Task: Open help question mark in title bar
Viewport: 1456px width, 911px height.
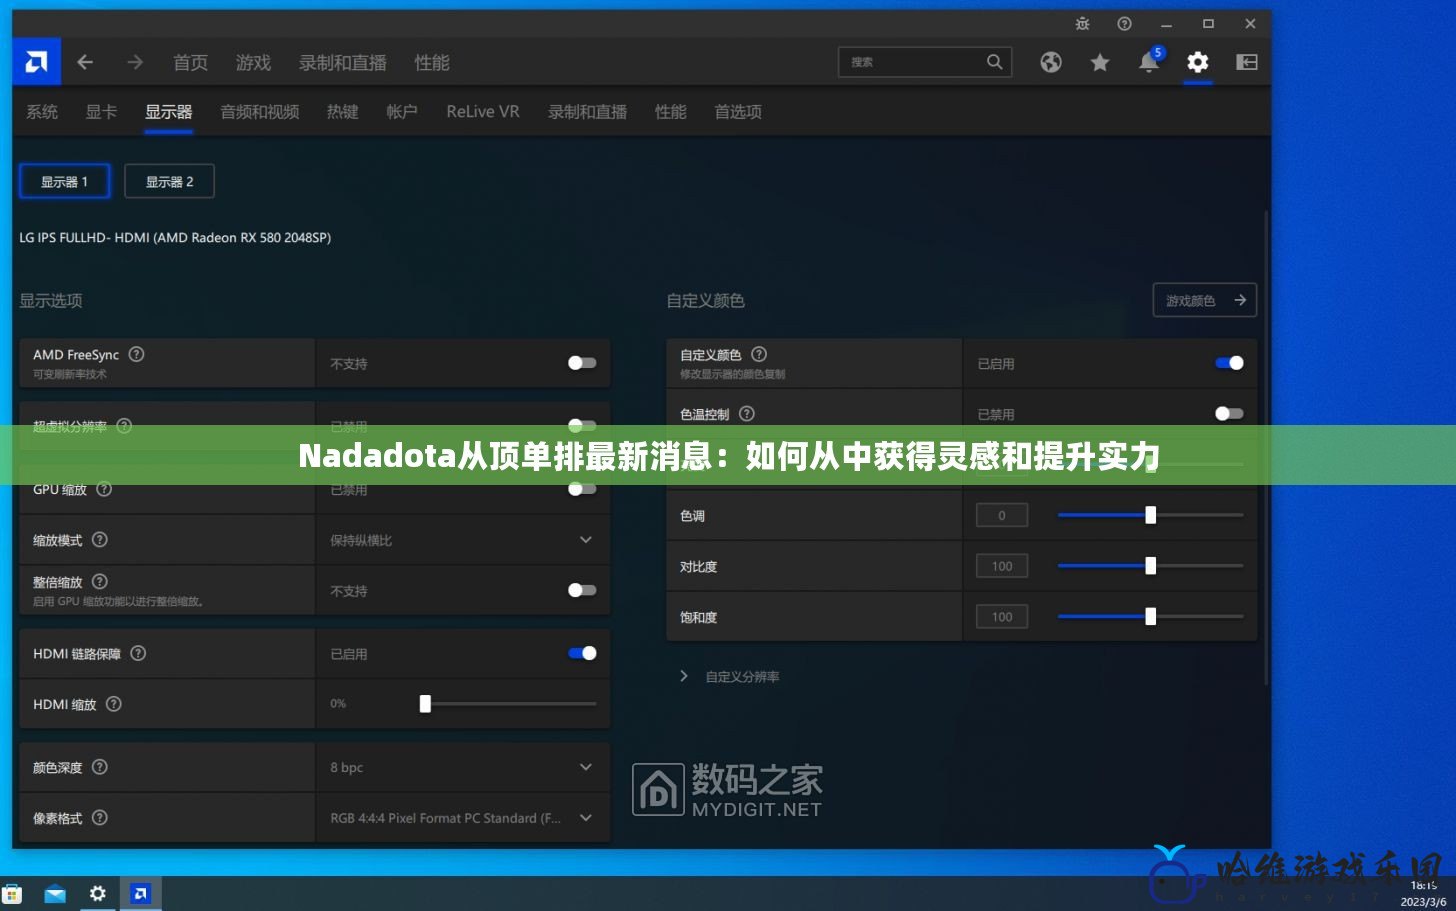Action: tap(1125, 24)
